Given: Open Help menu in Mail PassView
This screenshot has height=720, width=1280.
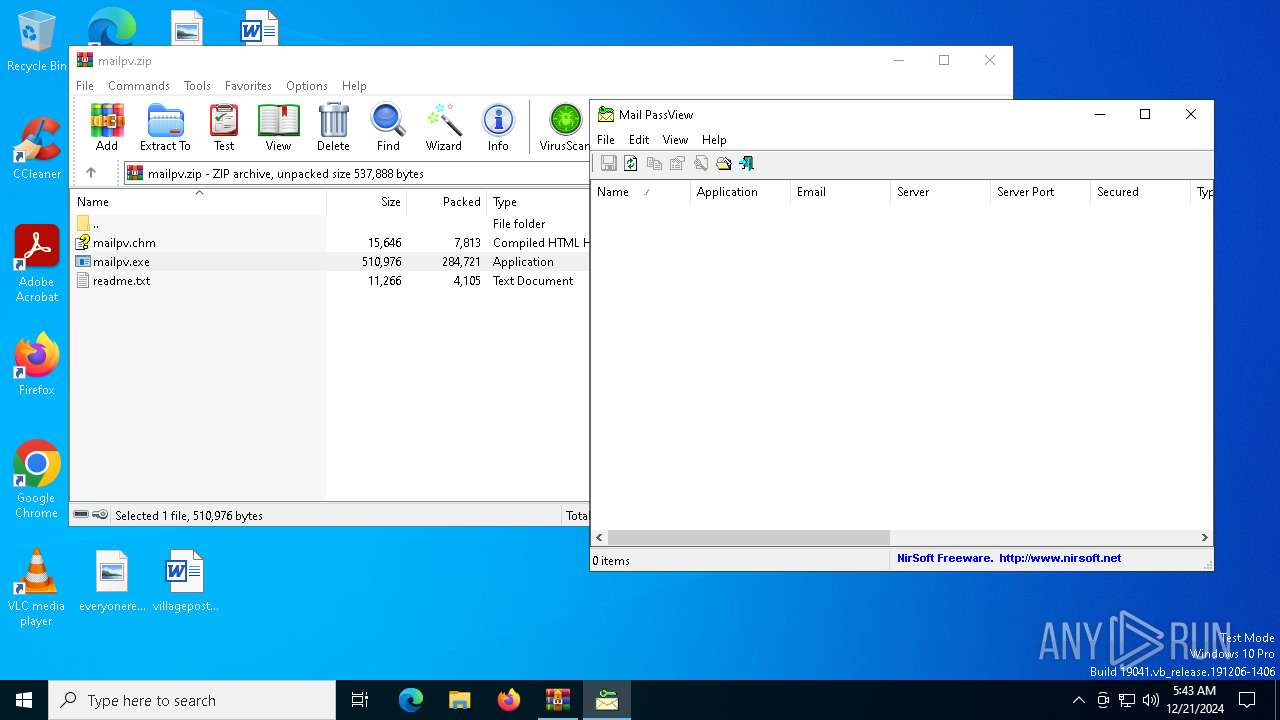Looking at the screenshot, I should pos(714,140).
